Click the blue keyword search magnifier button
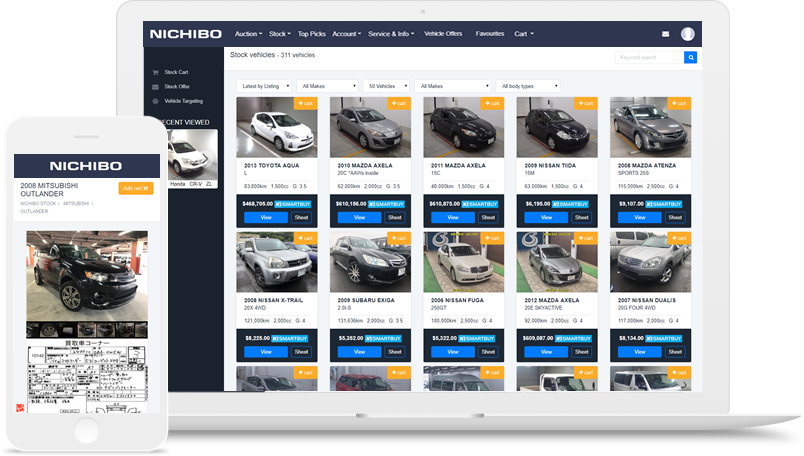804x456 pixels. [690, 57]
